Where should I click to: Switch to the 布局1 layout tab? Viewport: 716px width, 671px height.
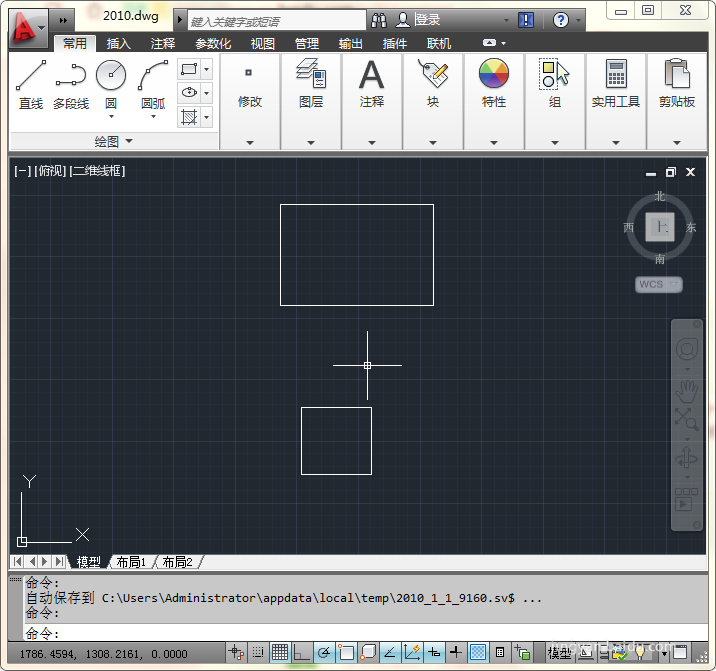click(131, 562)
